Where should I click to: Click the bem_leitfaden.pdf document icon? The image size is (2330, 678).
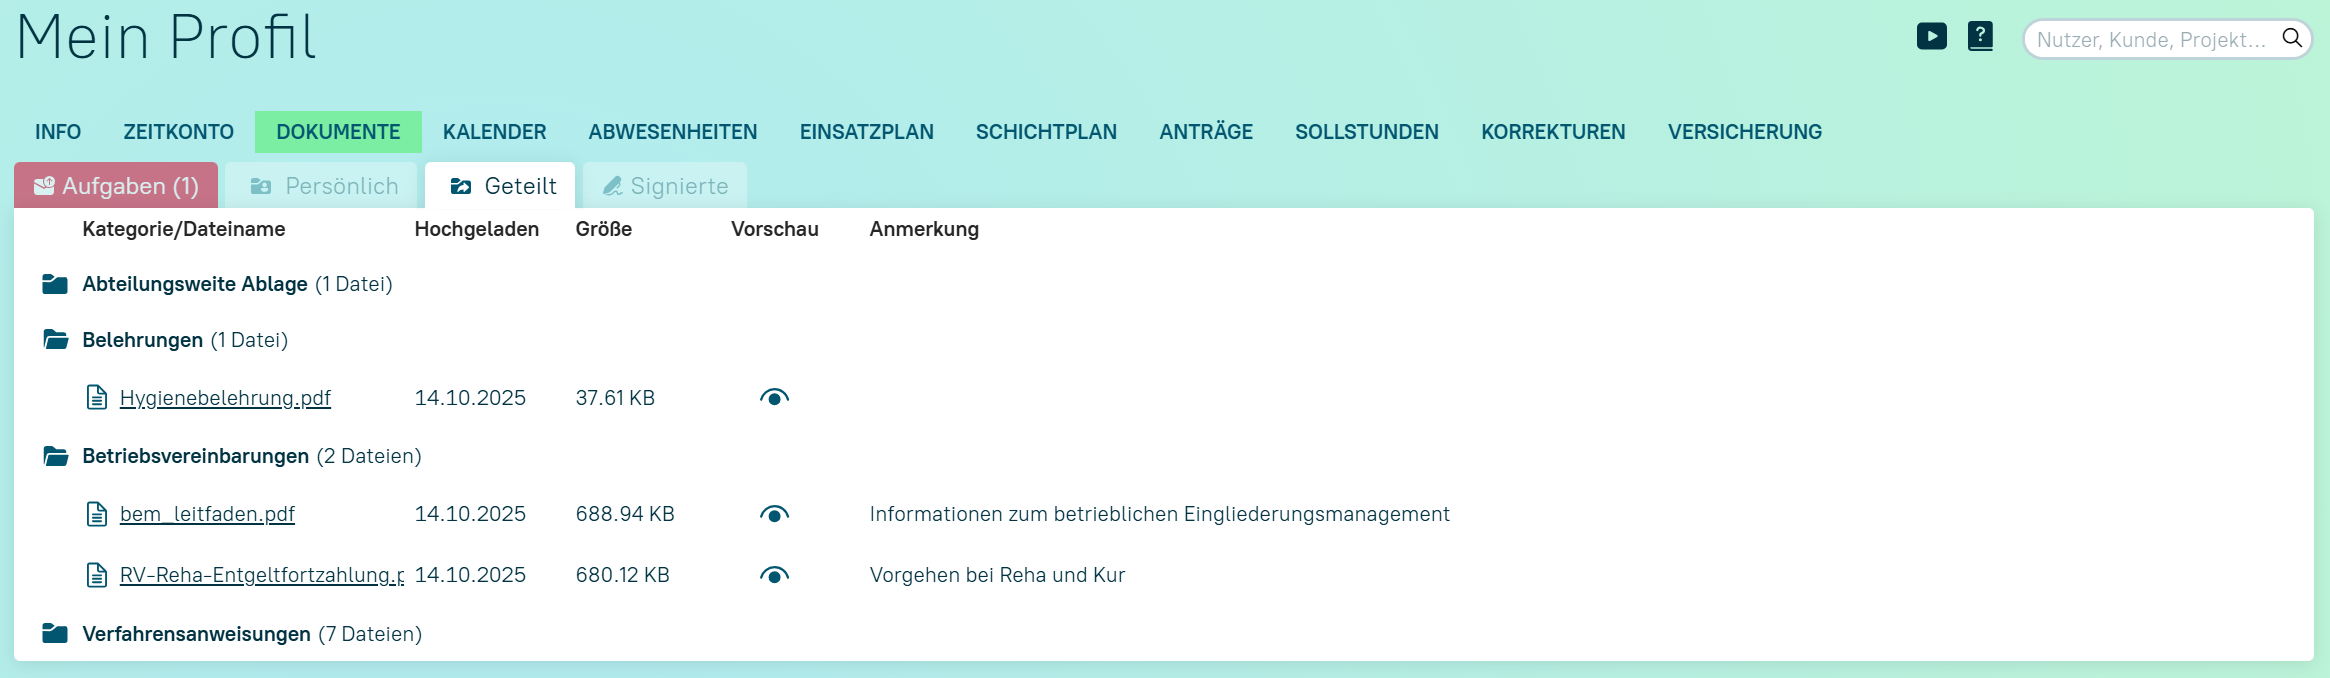(97, 514)
